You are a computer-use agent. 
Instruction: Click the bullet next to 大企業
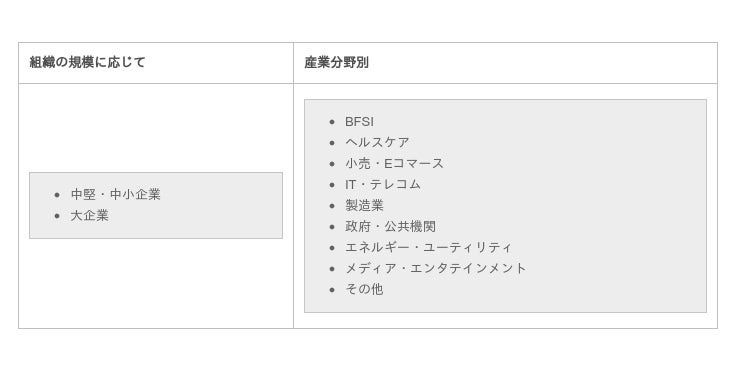[58, 216]
